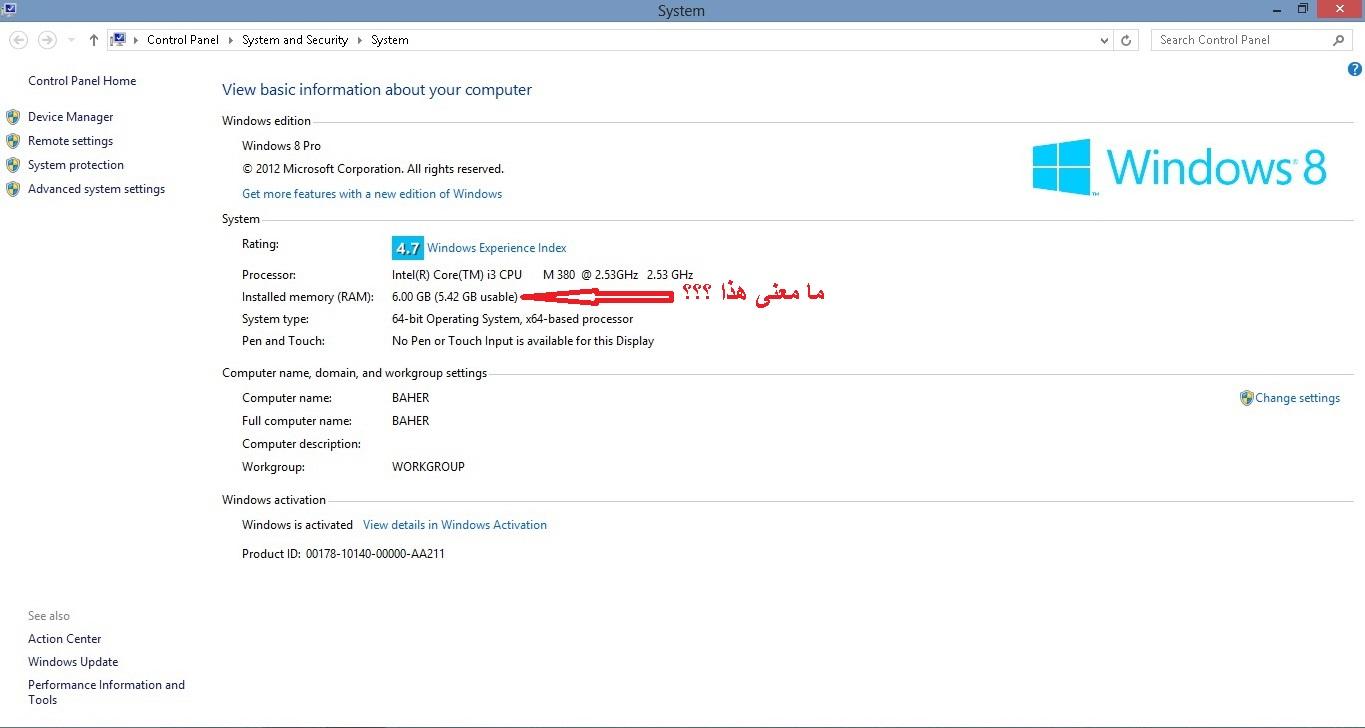Open Remote settings
Image resolution: width=1365 pixels, height=728 pixels.
pos(70,141)
